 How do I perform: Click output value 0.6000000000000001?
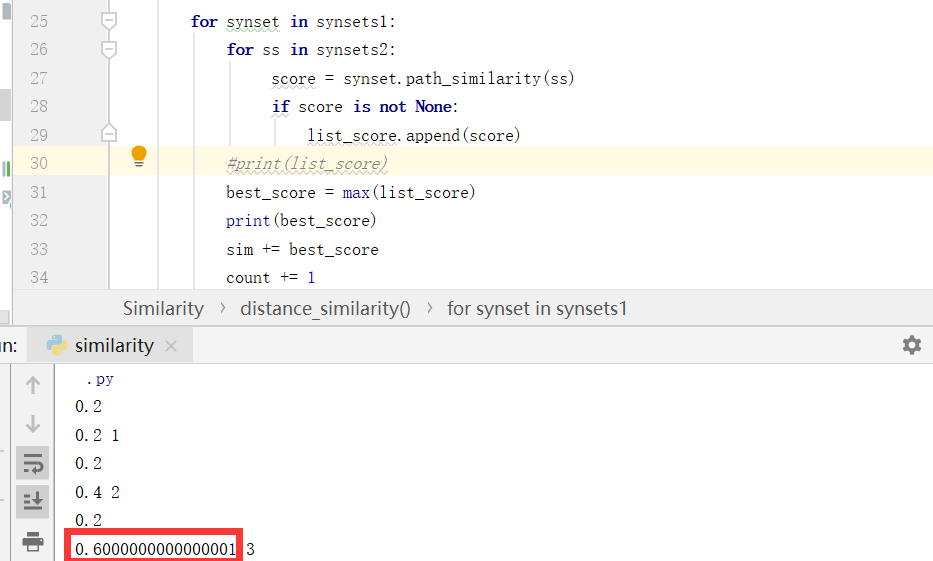click(x=155, y=549)
